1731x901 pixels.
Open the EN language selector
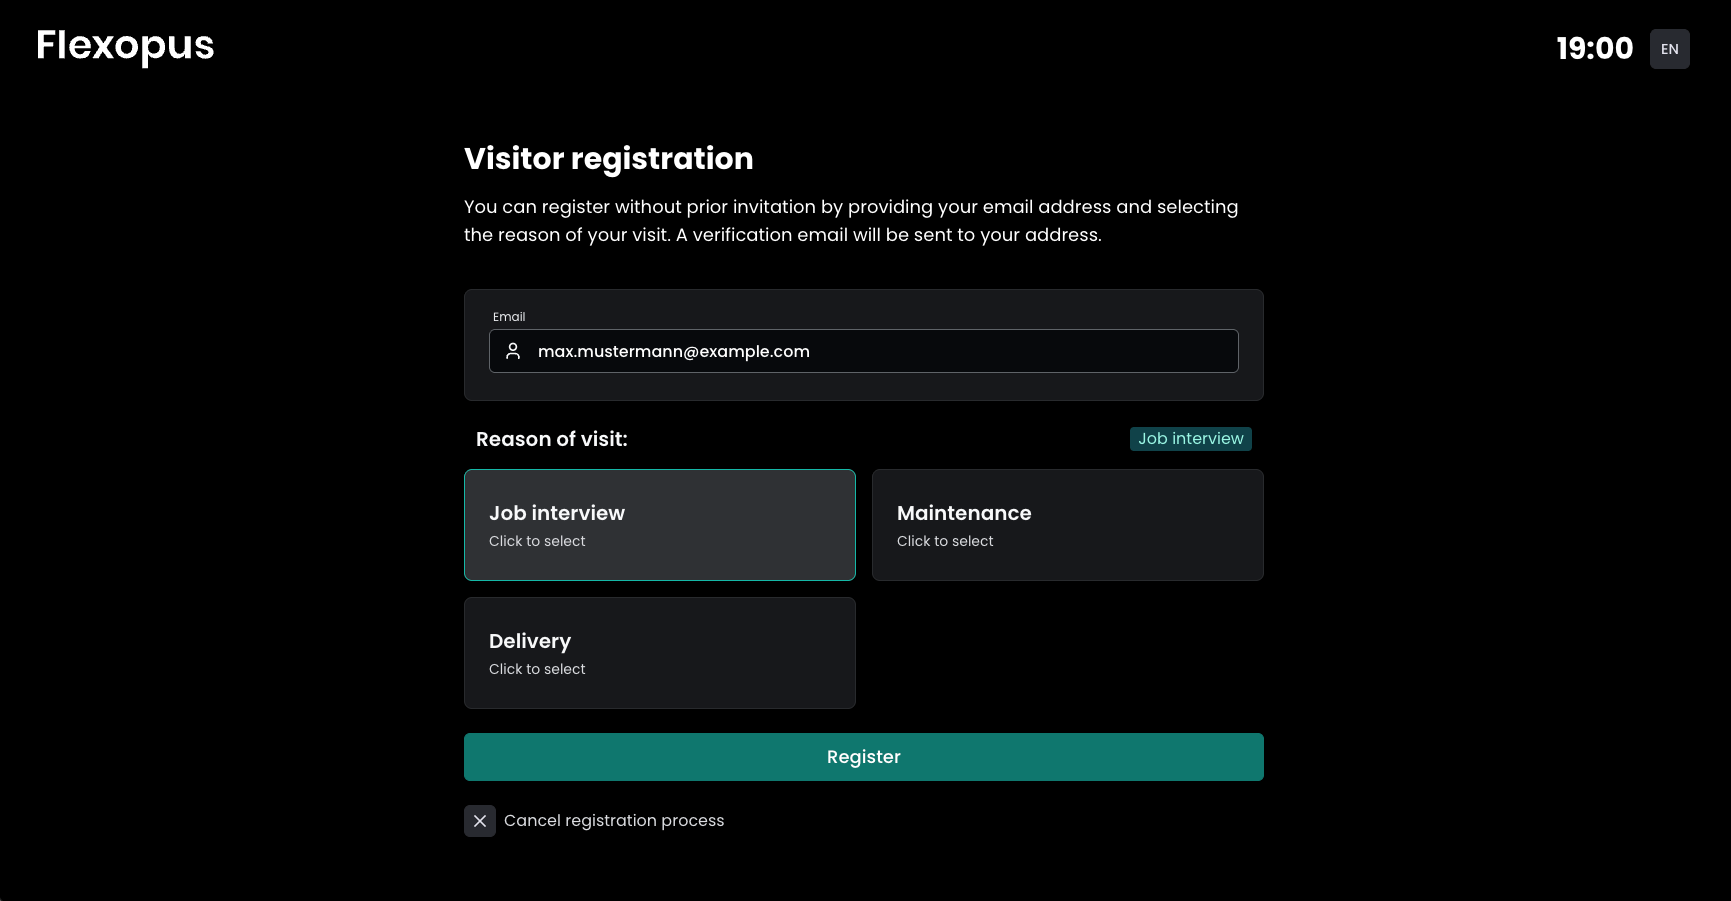point(1669,49)
